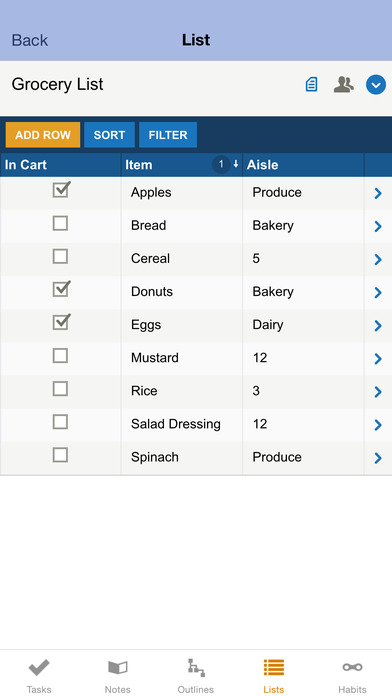Open Cereal row details chevron
Viewport: 392px width, 696px height.
378,259
